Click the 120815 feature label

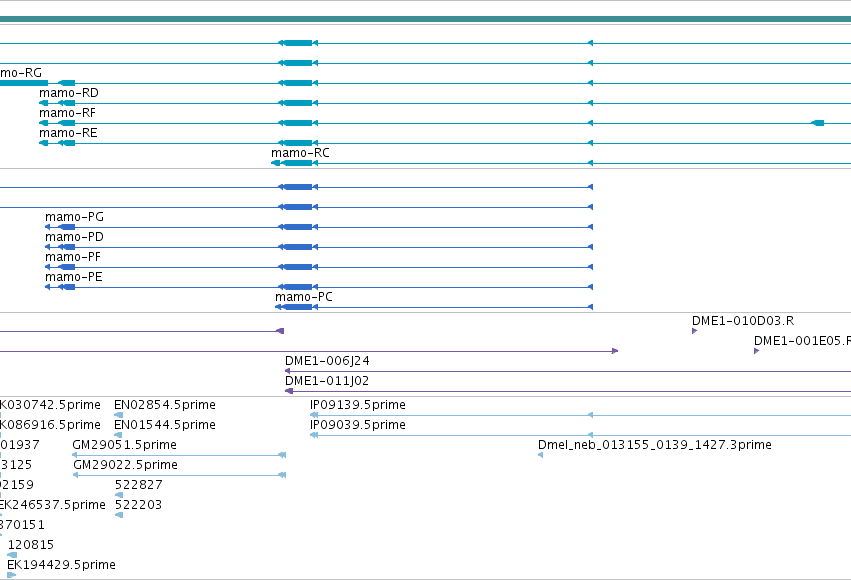click(31, 545)
